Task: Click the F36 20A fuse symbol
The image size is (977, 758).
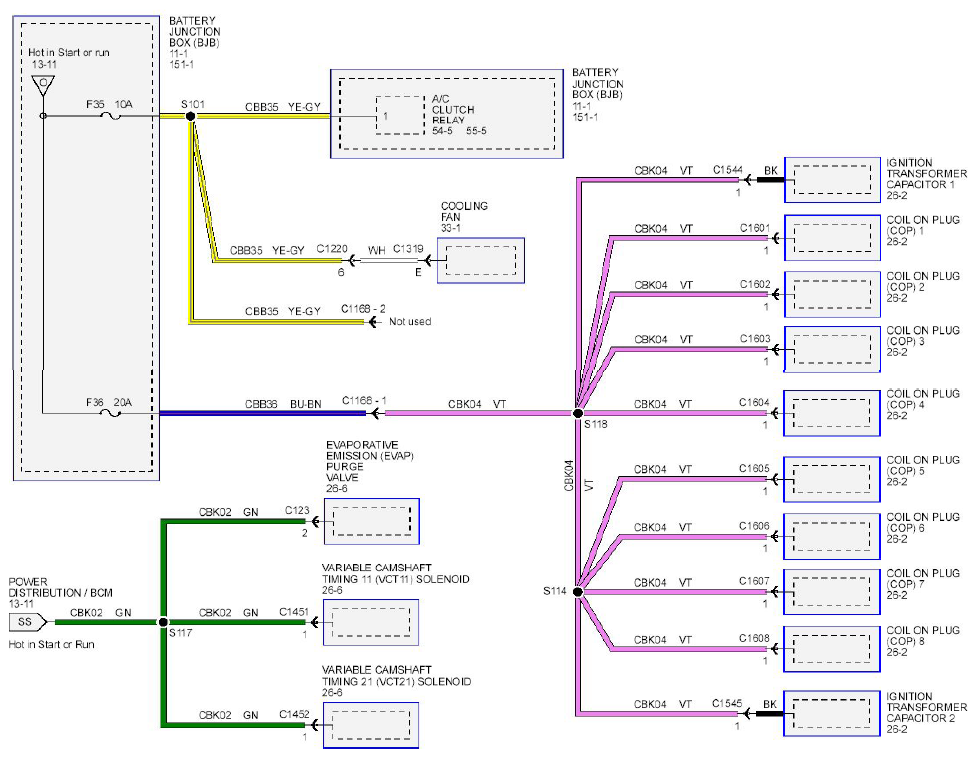Action: [x=111, y=413]
